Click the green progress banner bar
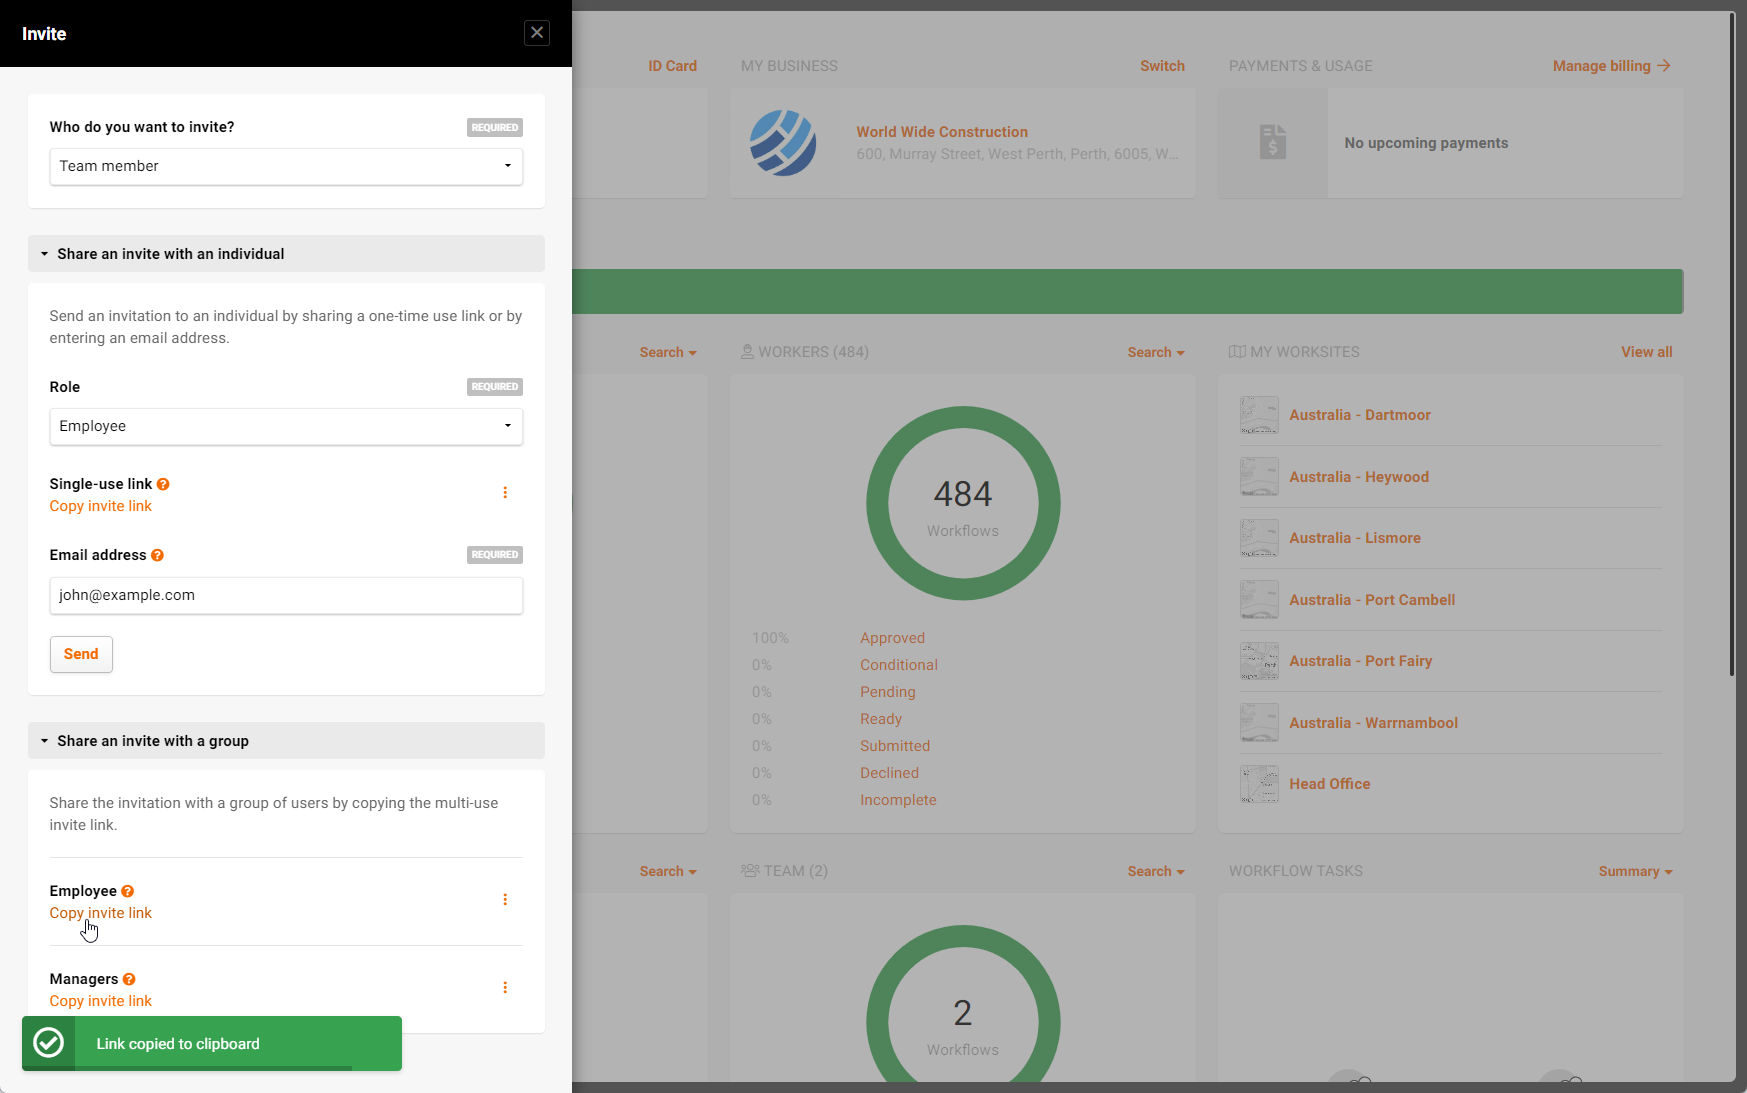Viewport: 1747px width, 1093px height. (1128, 291)
